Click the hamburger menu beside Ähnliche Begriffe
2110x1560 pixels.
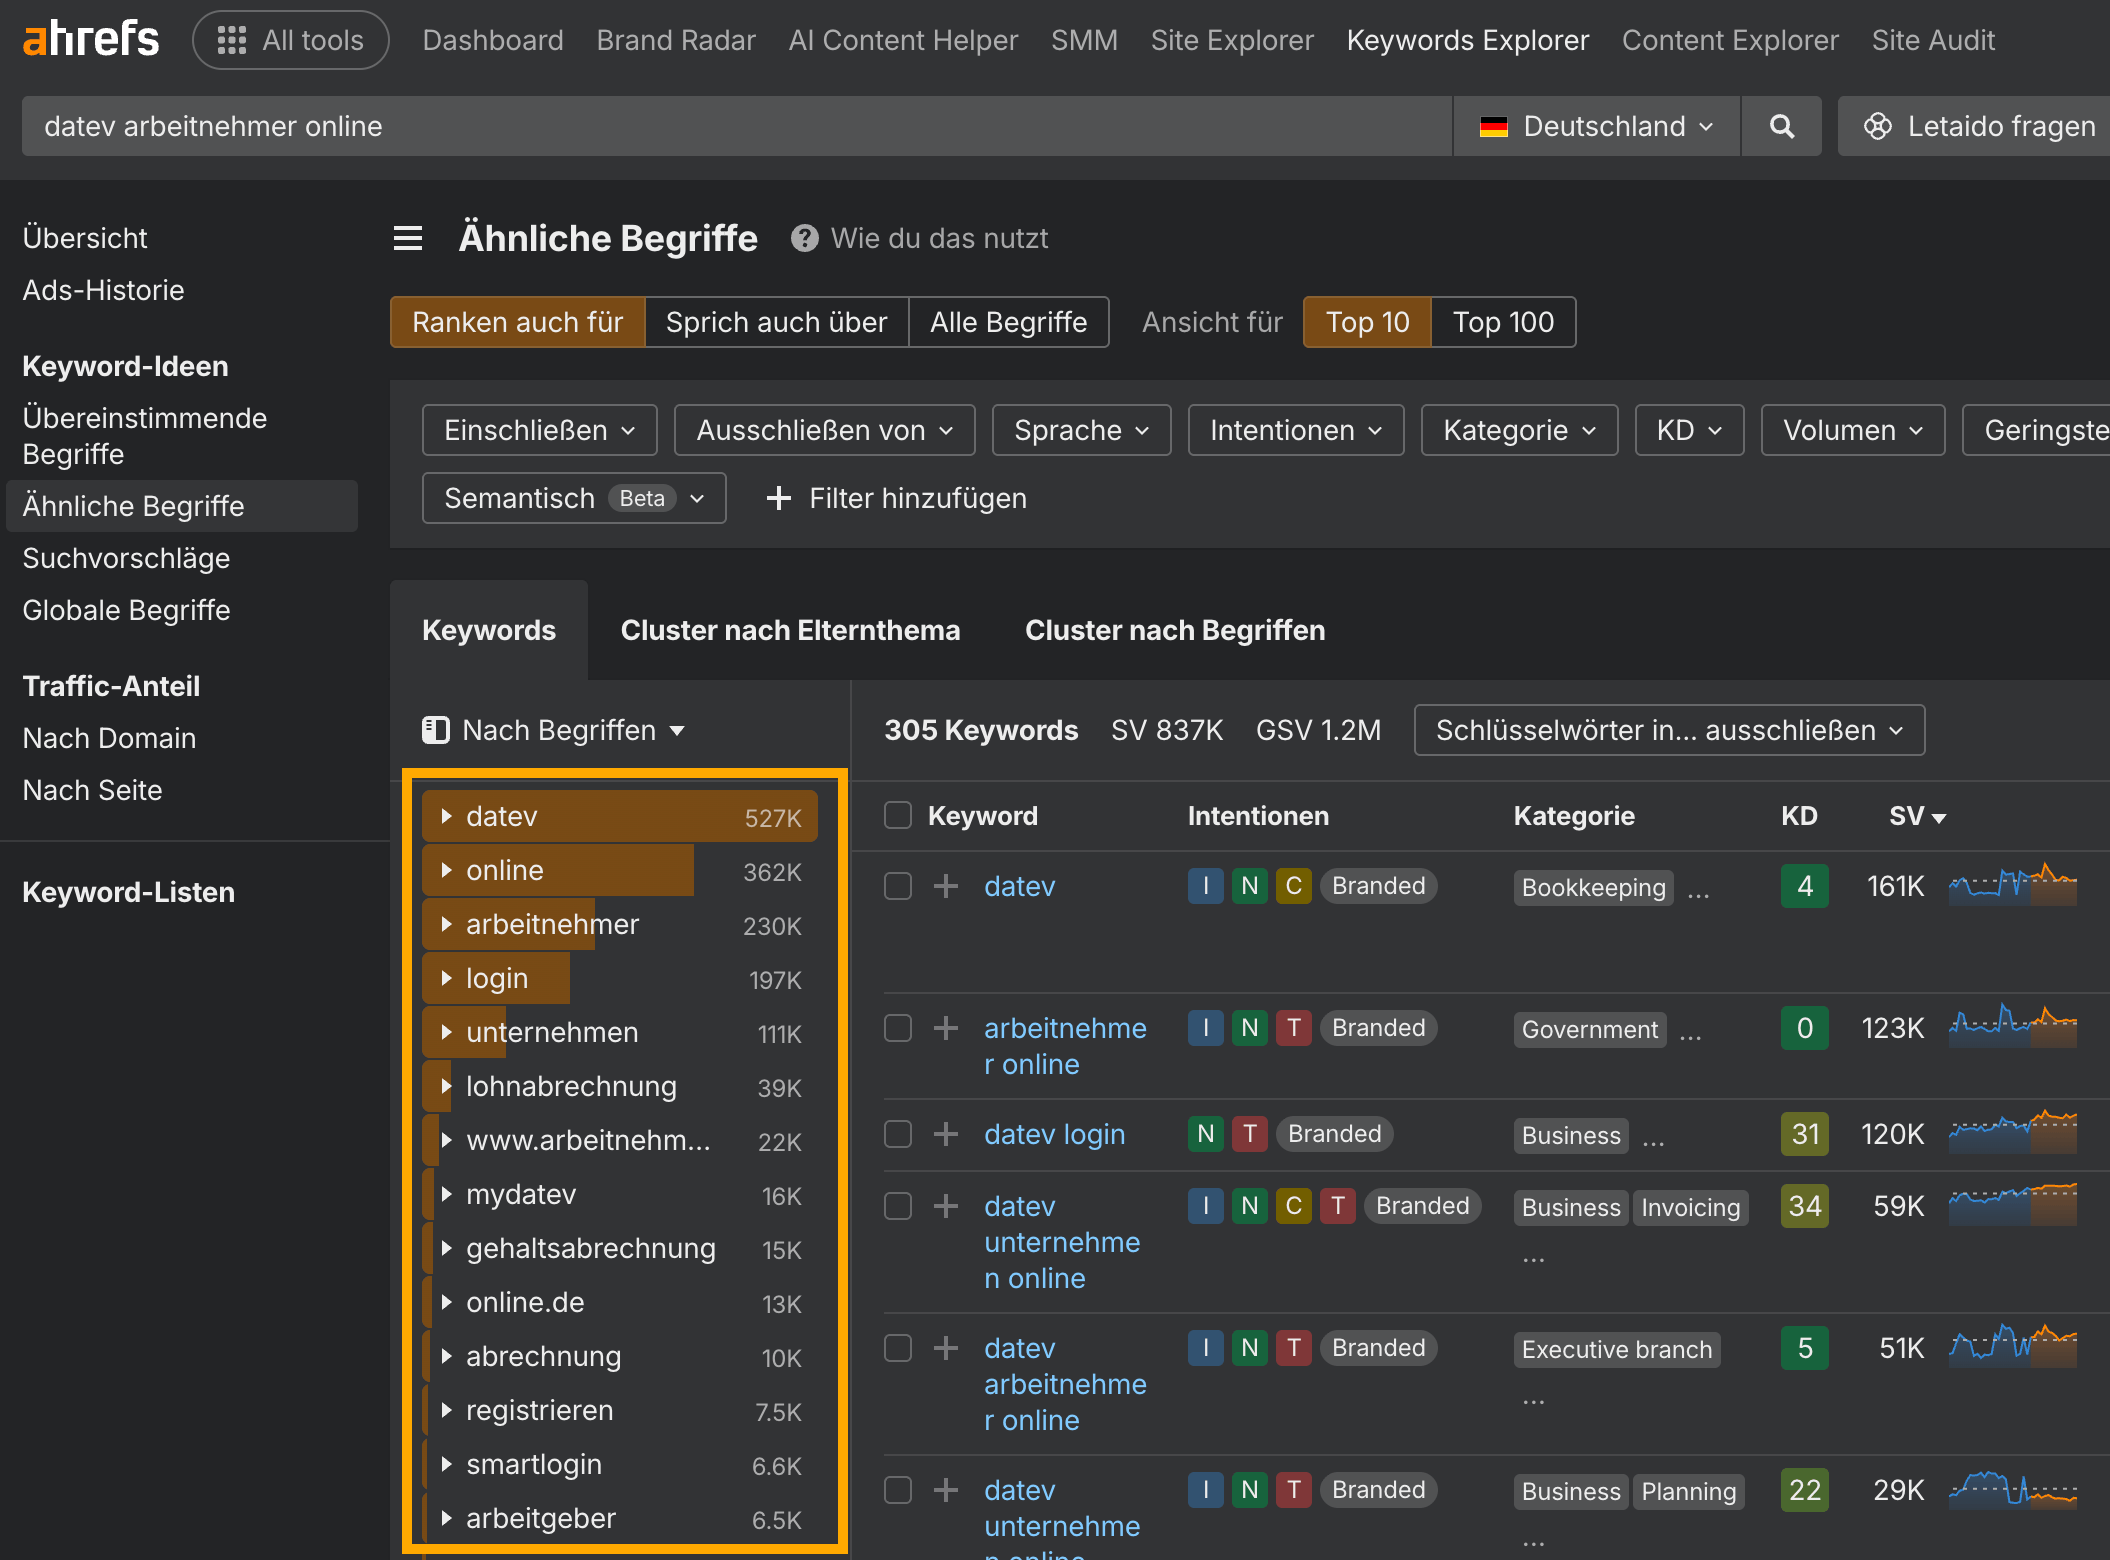[x=408, y=238]
